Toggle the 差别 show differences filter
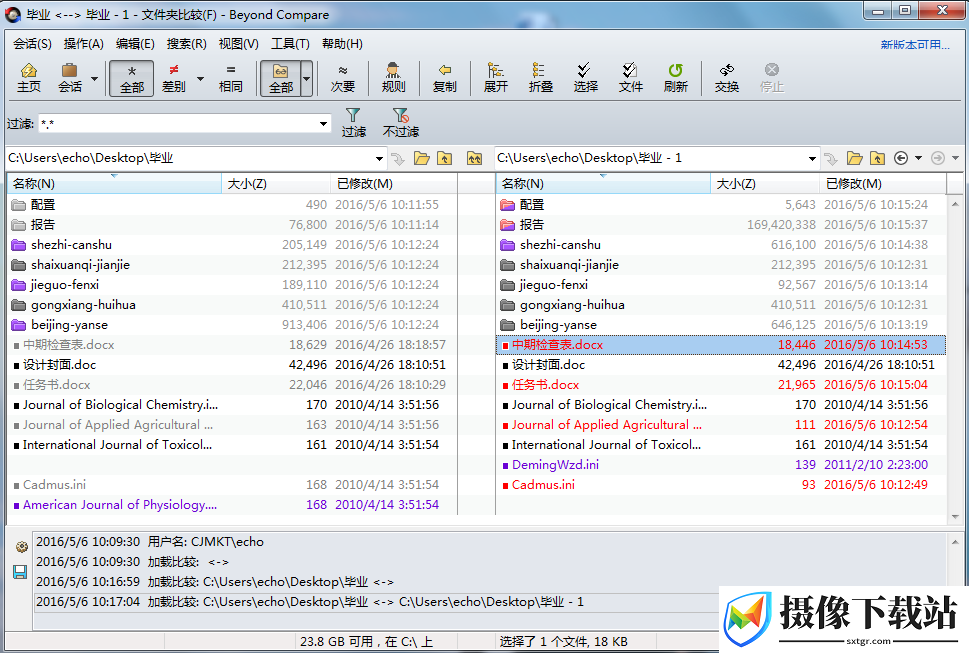The image size is (969, 653). [x=174, y=78]
